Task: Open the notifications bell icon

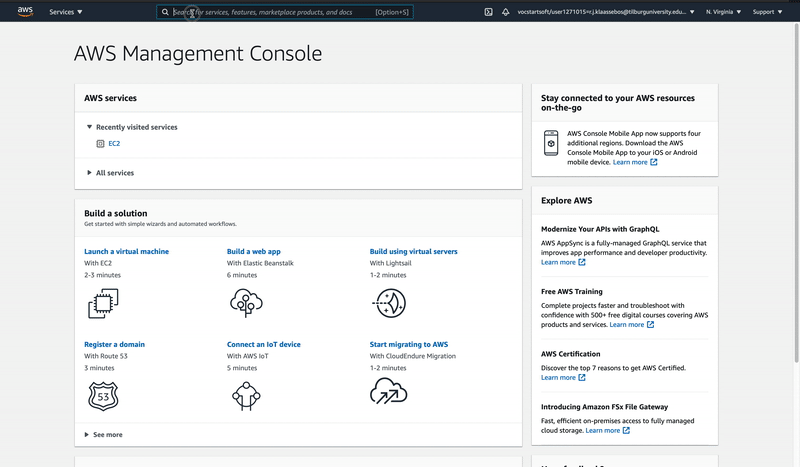Action: tap(506, 12)
